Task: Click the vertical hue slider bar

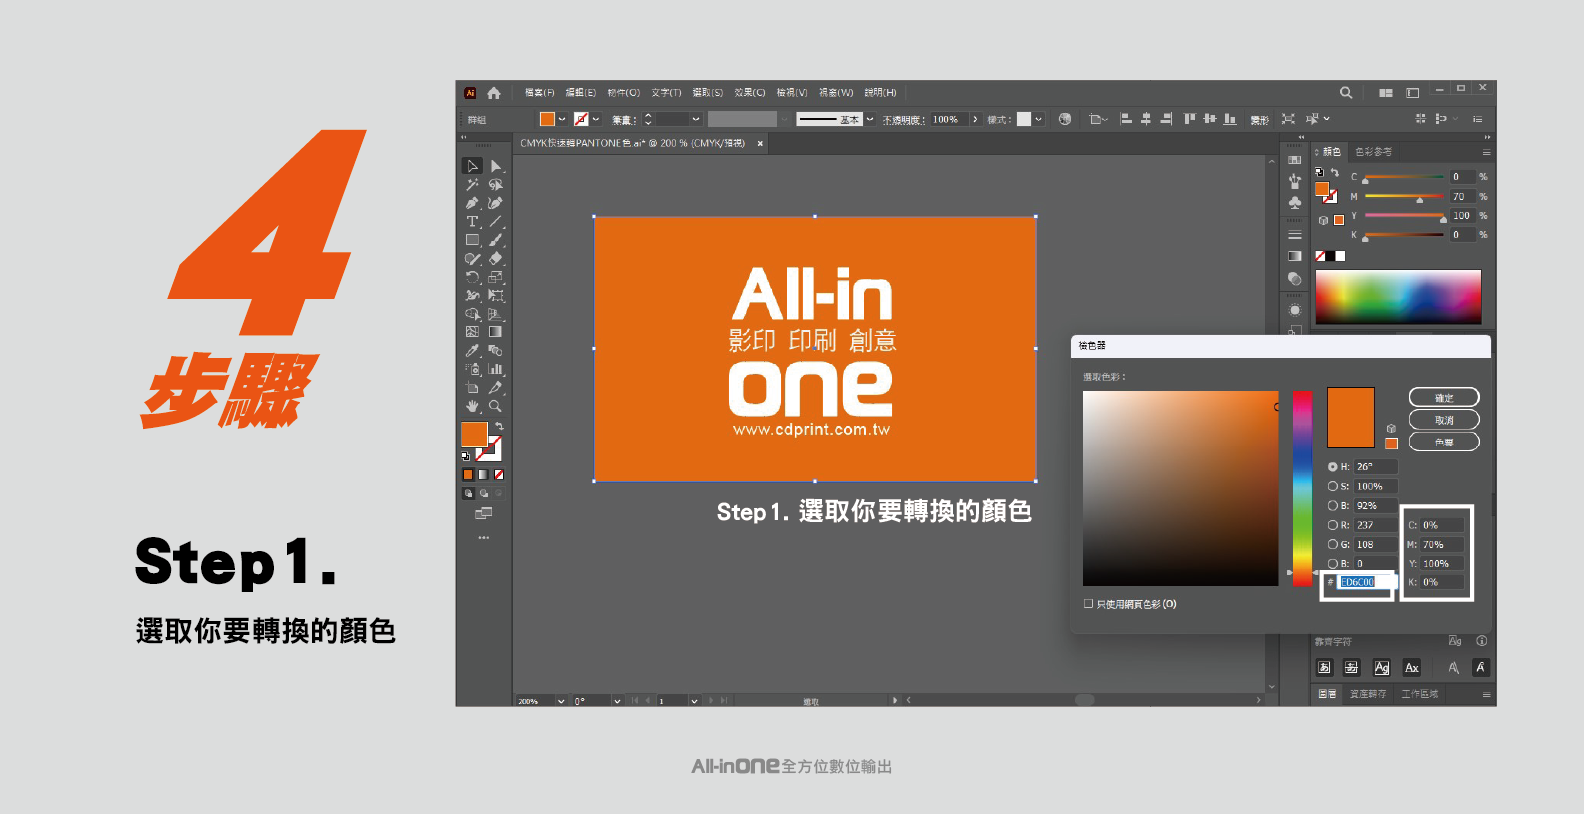Action: [x=1302, y=488]
